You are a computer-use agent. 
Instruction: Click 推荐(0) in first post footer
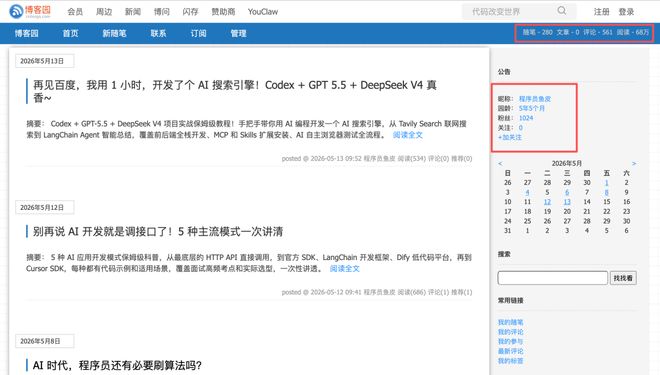coord(462,159)
